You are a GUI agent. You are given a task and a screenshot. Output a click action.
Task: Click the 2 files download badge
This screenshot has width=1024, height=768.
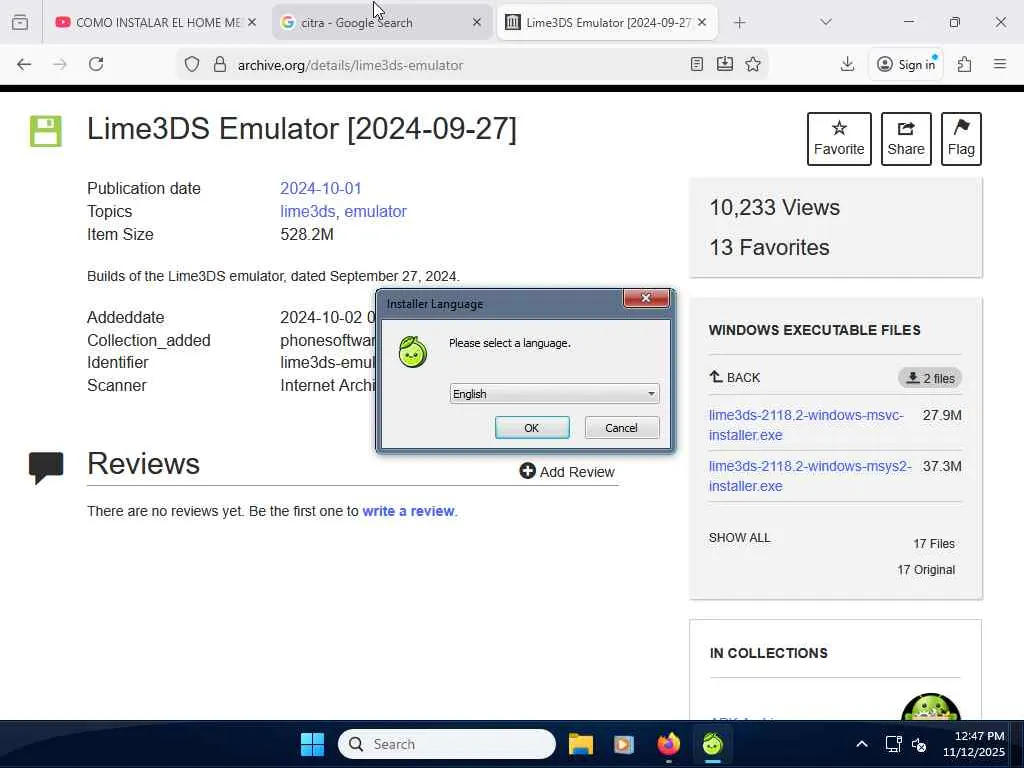pos(930,378)
